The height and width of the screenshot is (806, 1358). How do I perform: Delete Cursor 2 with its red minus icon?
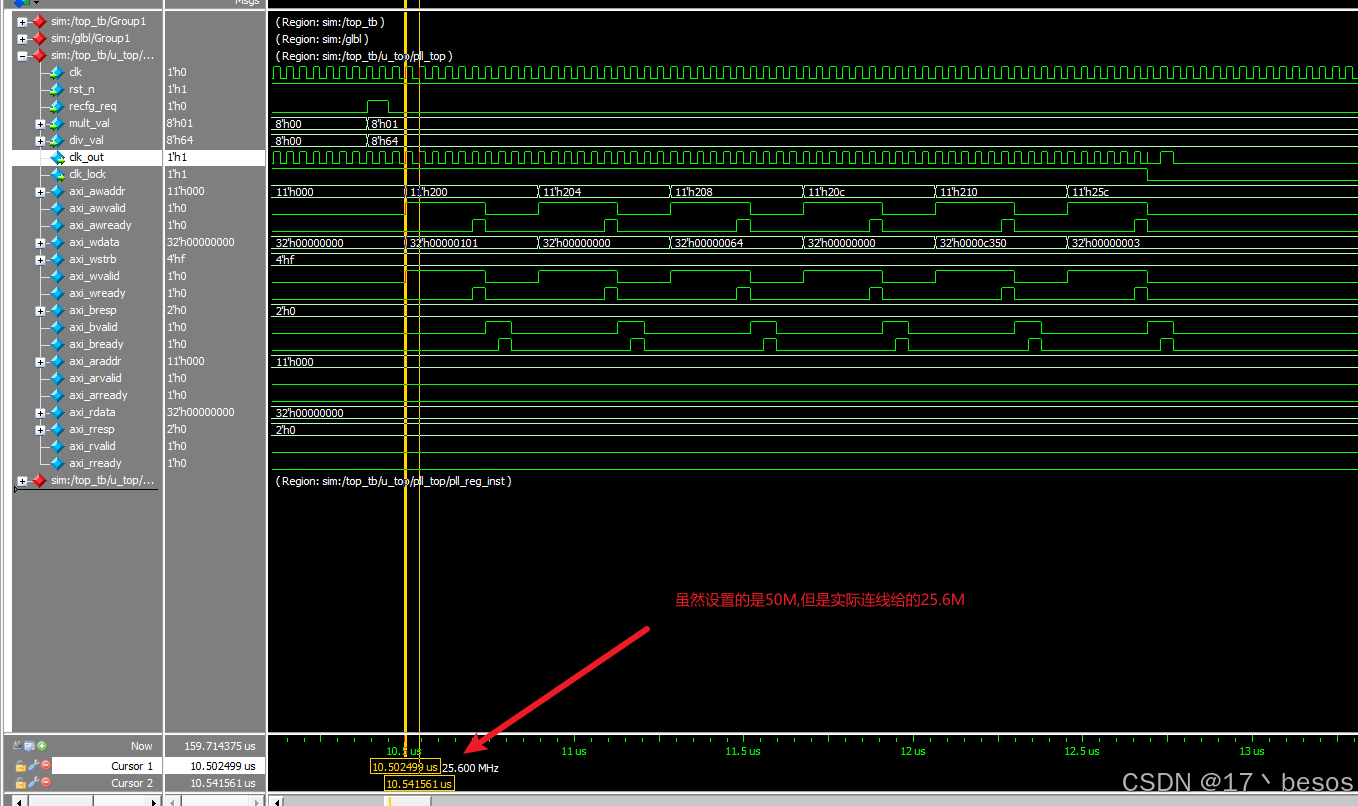pyautogui.click(x=45, y=783)
